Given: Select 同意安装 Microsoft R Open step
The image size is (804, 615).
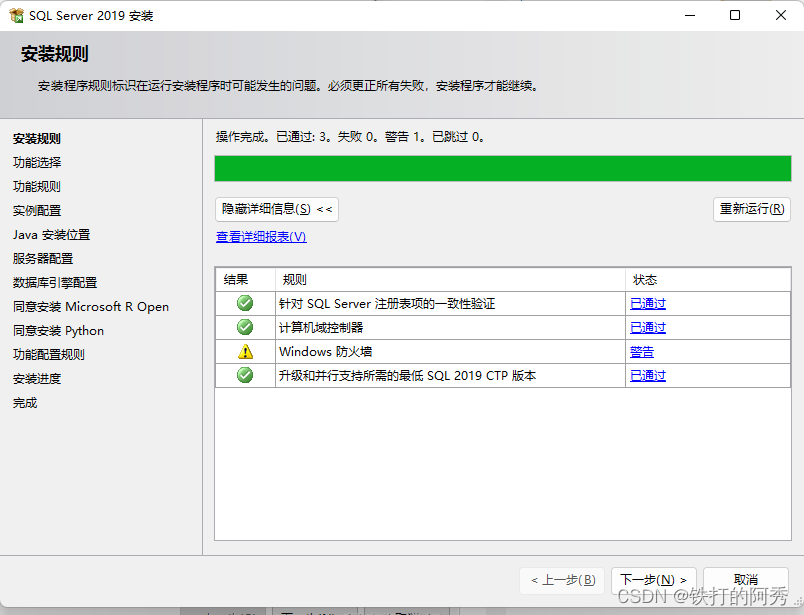Looking at the screenshot, I should [x=91, y=307].
